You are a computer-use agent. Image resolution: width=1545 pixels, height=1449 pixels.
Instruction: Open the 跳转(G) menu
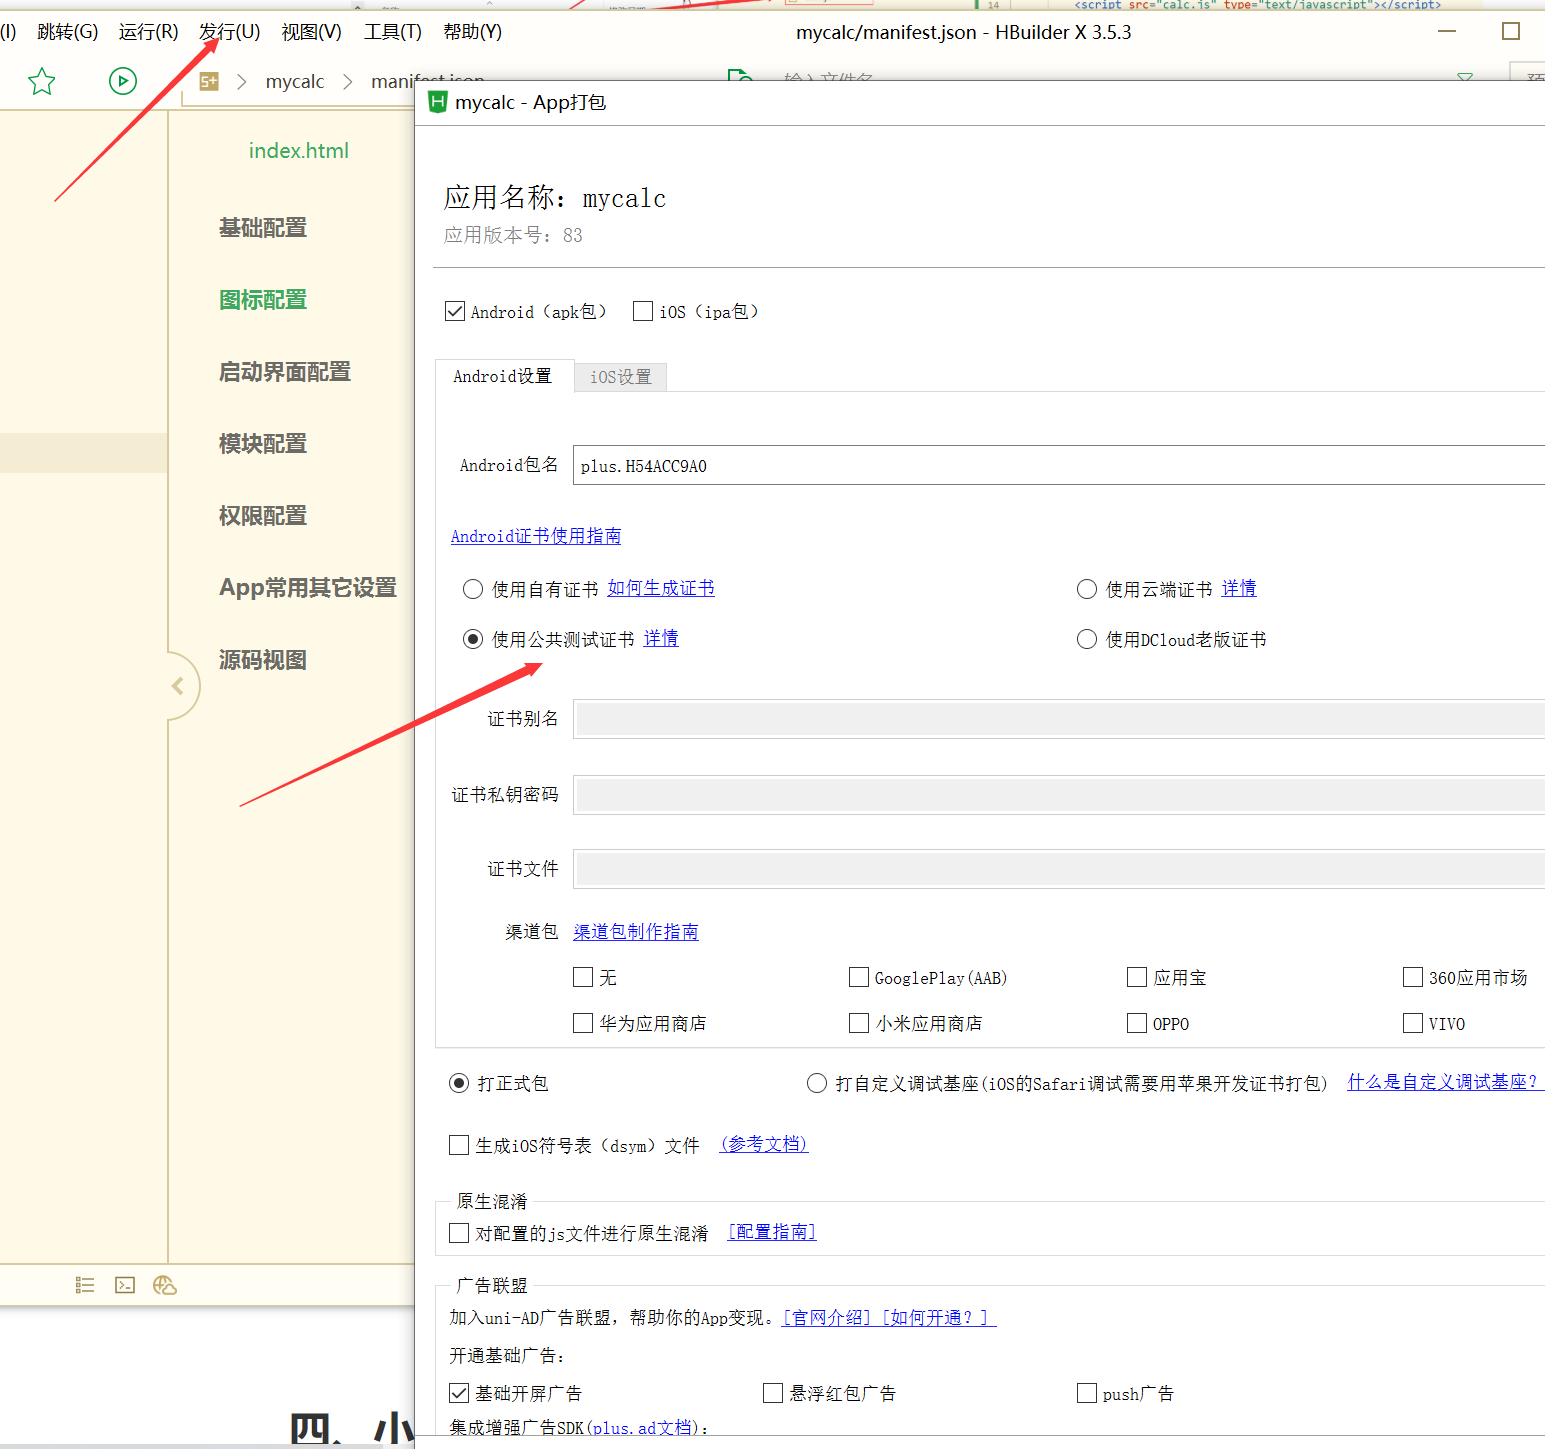click(68, 32)
